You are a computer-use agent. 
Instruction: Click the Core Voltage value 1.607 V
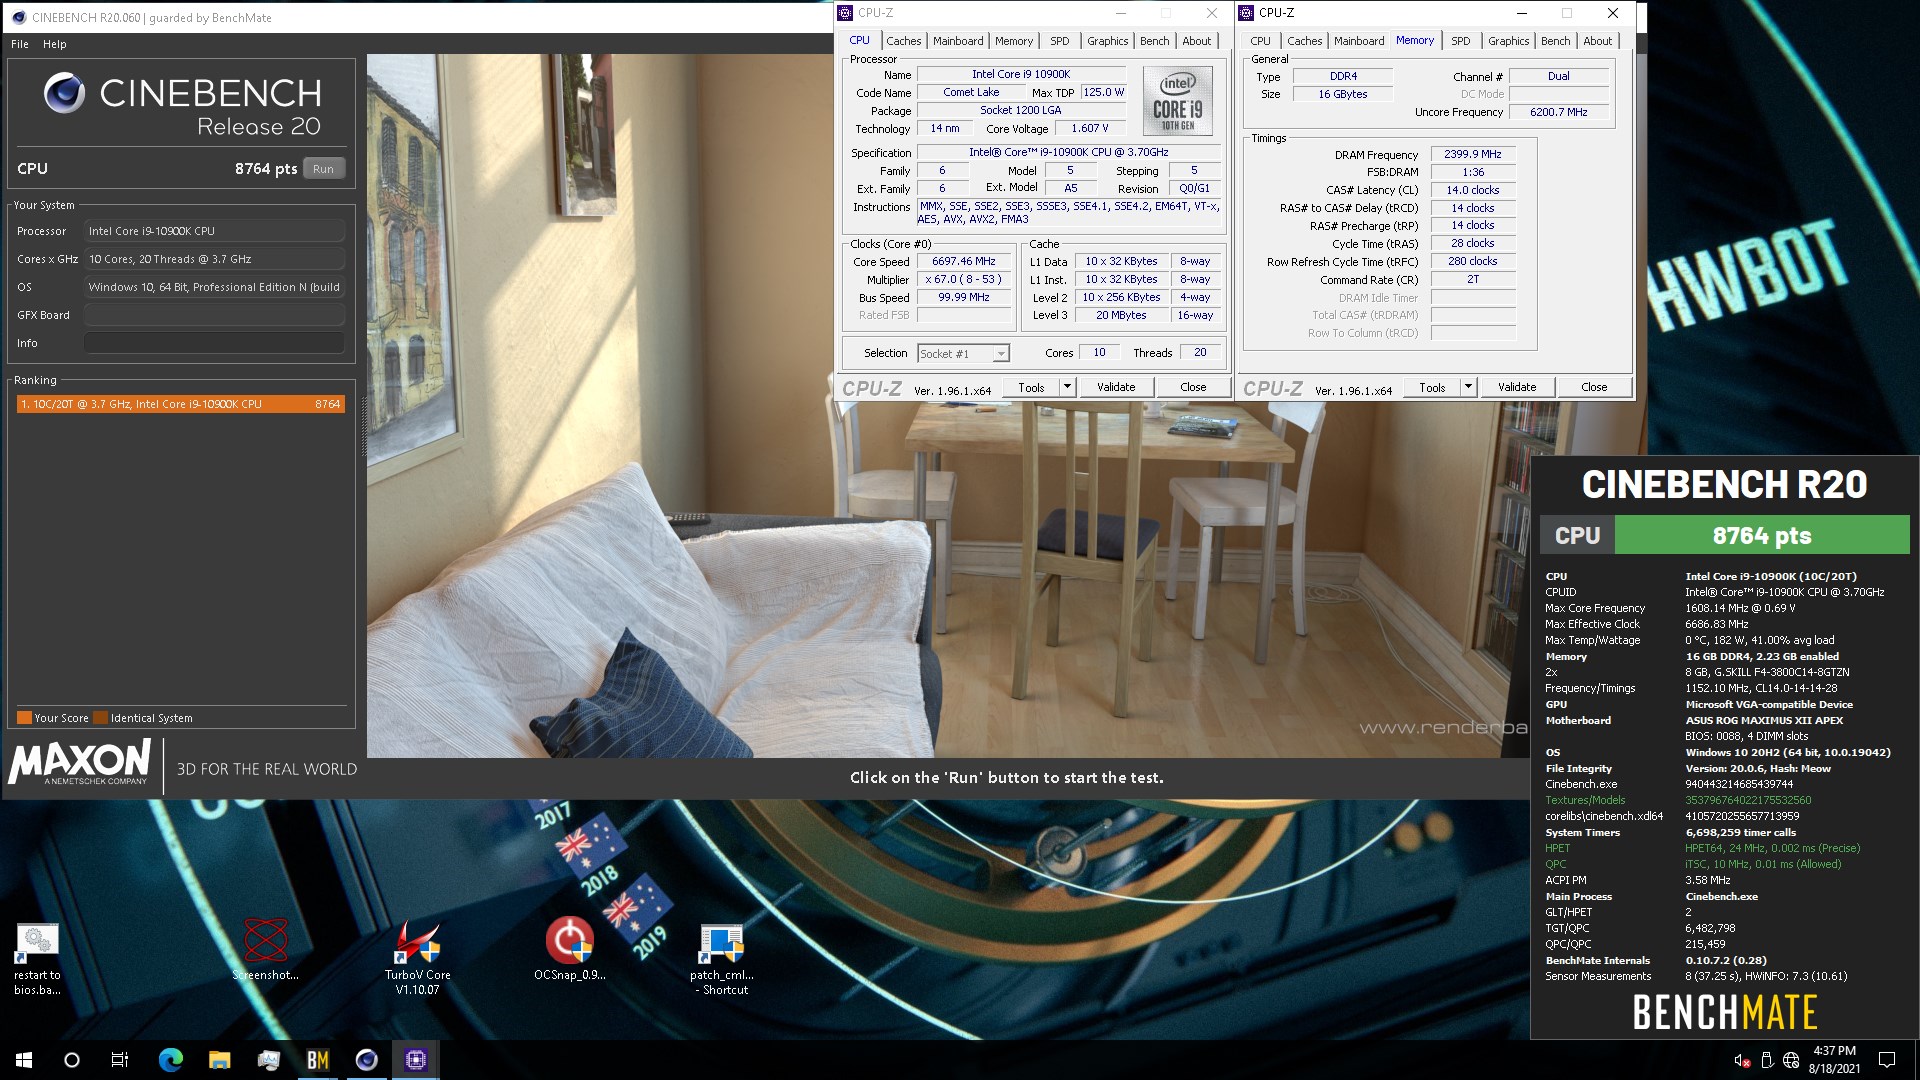(1090, 128)
